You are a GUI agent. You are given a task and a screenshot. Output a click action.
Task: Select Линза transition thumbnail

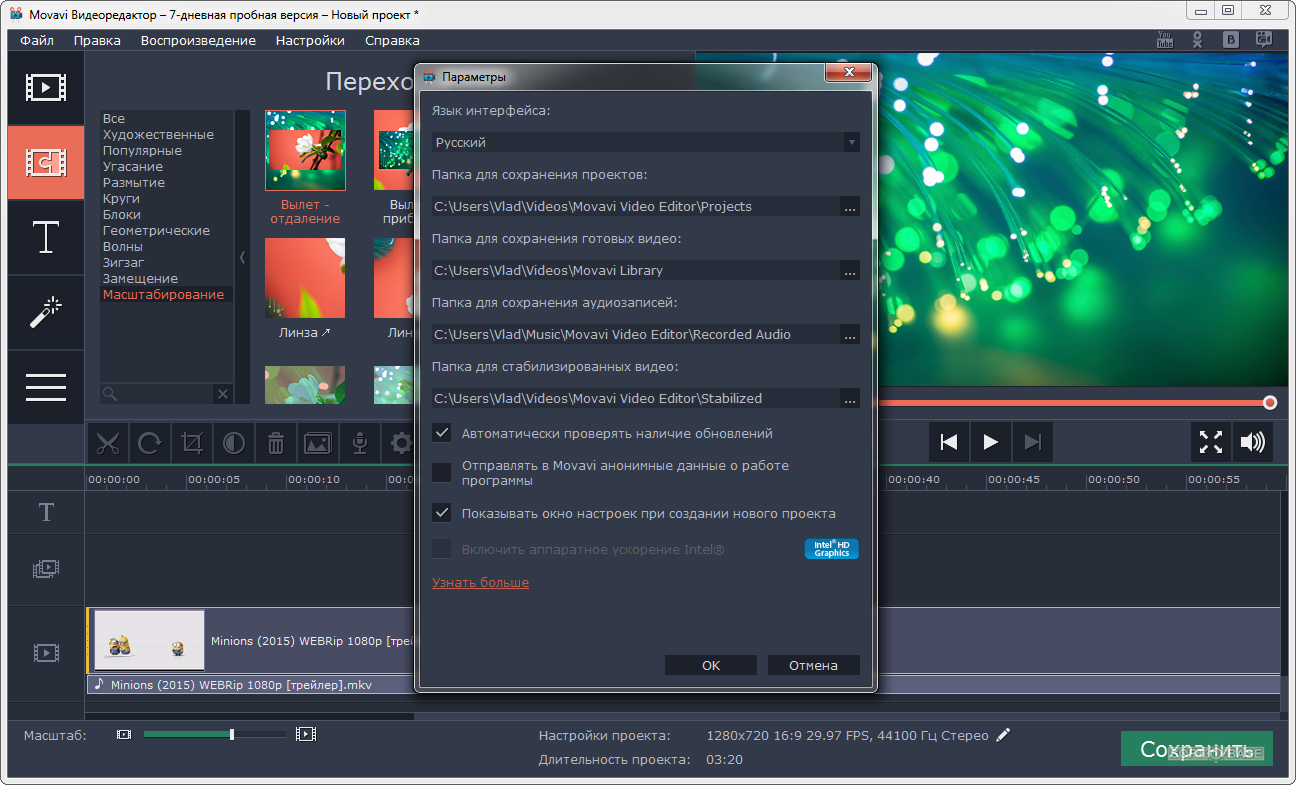tap(305, 278)
